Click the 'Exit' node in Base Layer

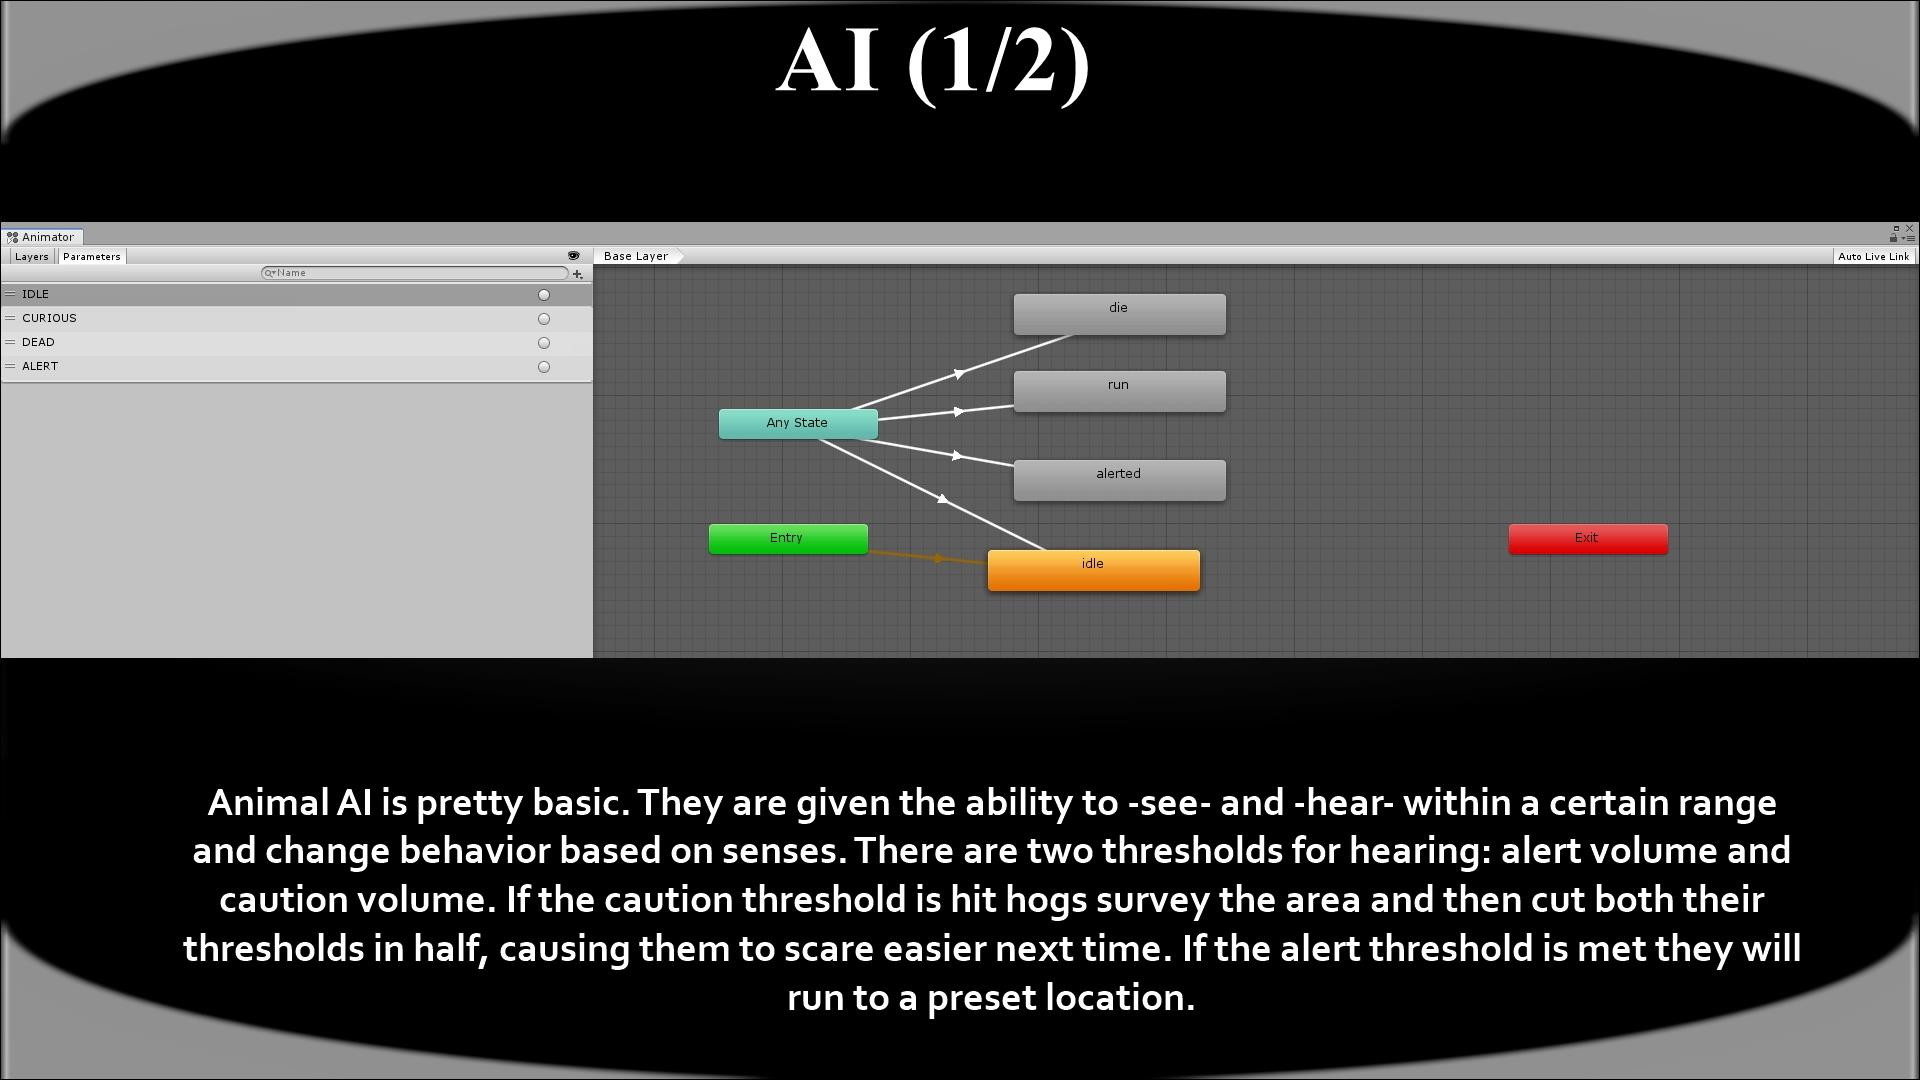point(1586,537)
